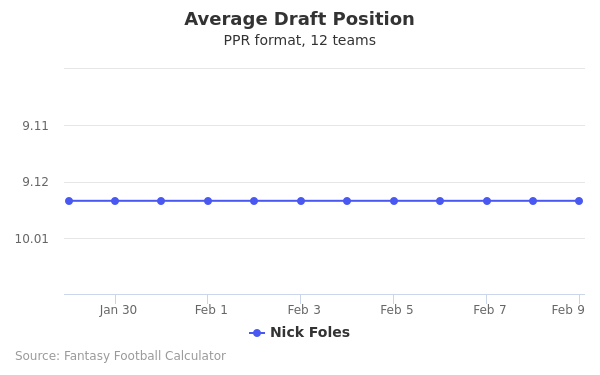The width and height of the screenshot is (600, 375).
Task: Click the data point between Feb 5 and Feb 7
Action: (440, 201)
